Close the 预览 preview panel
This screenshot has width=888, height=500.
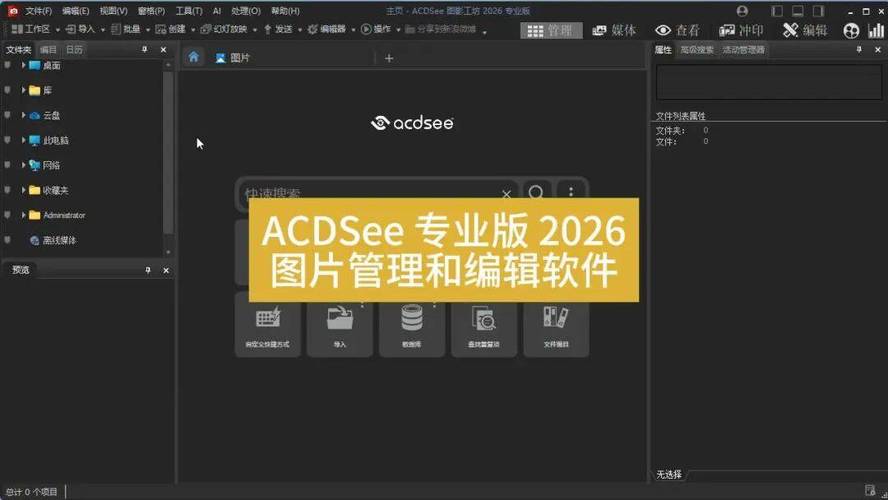pos(166,271)
